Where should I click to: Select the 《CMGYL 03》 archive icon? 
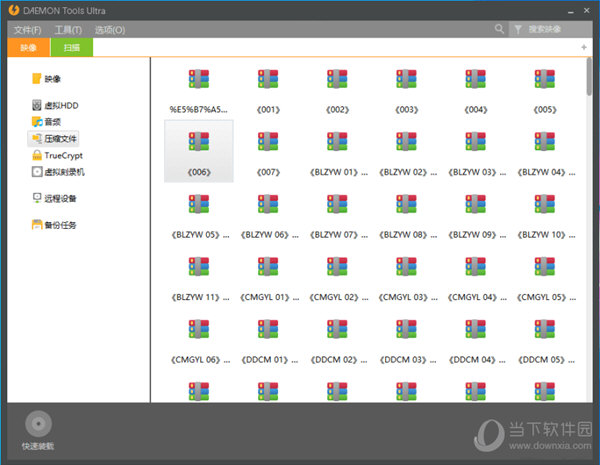[406, 267]
